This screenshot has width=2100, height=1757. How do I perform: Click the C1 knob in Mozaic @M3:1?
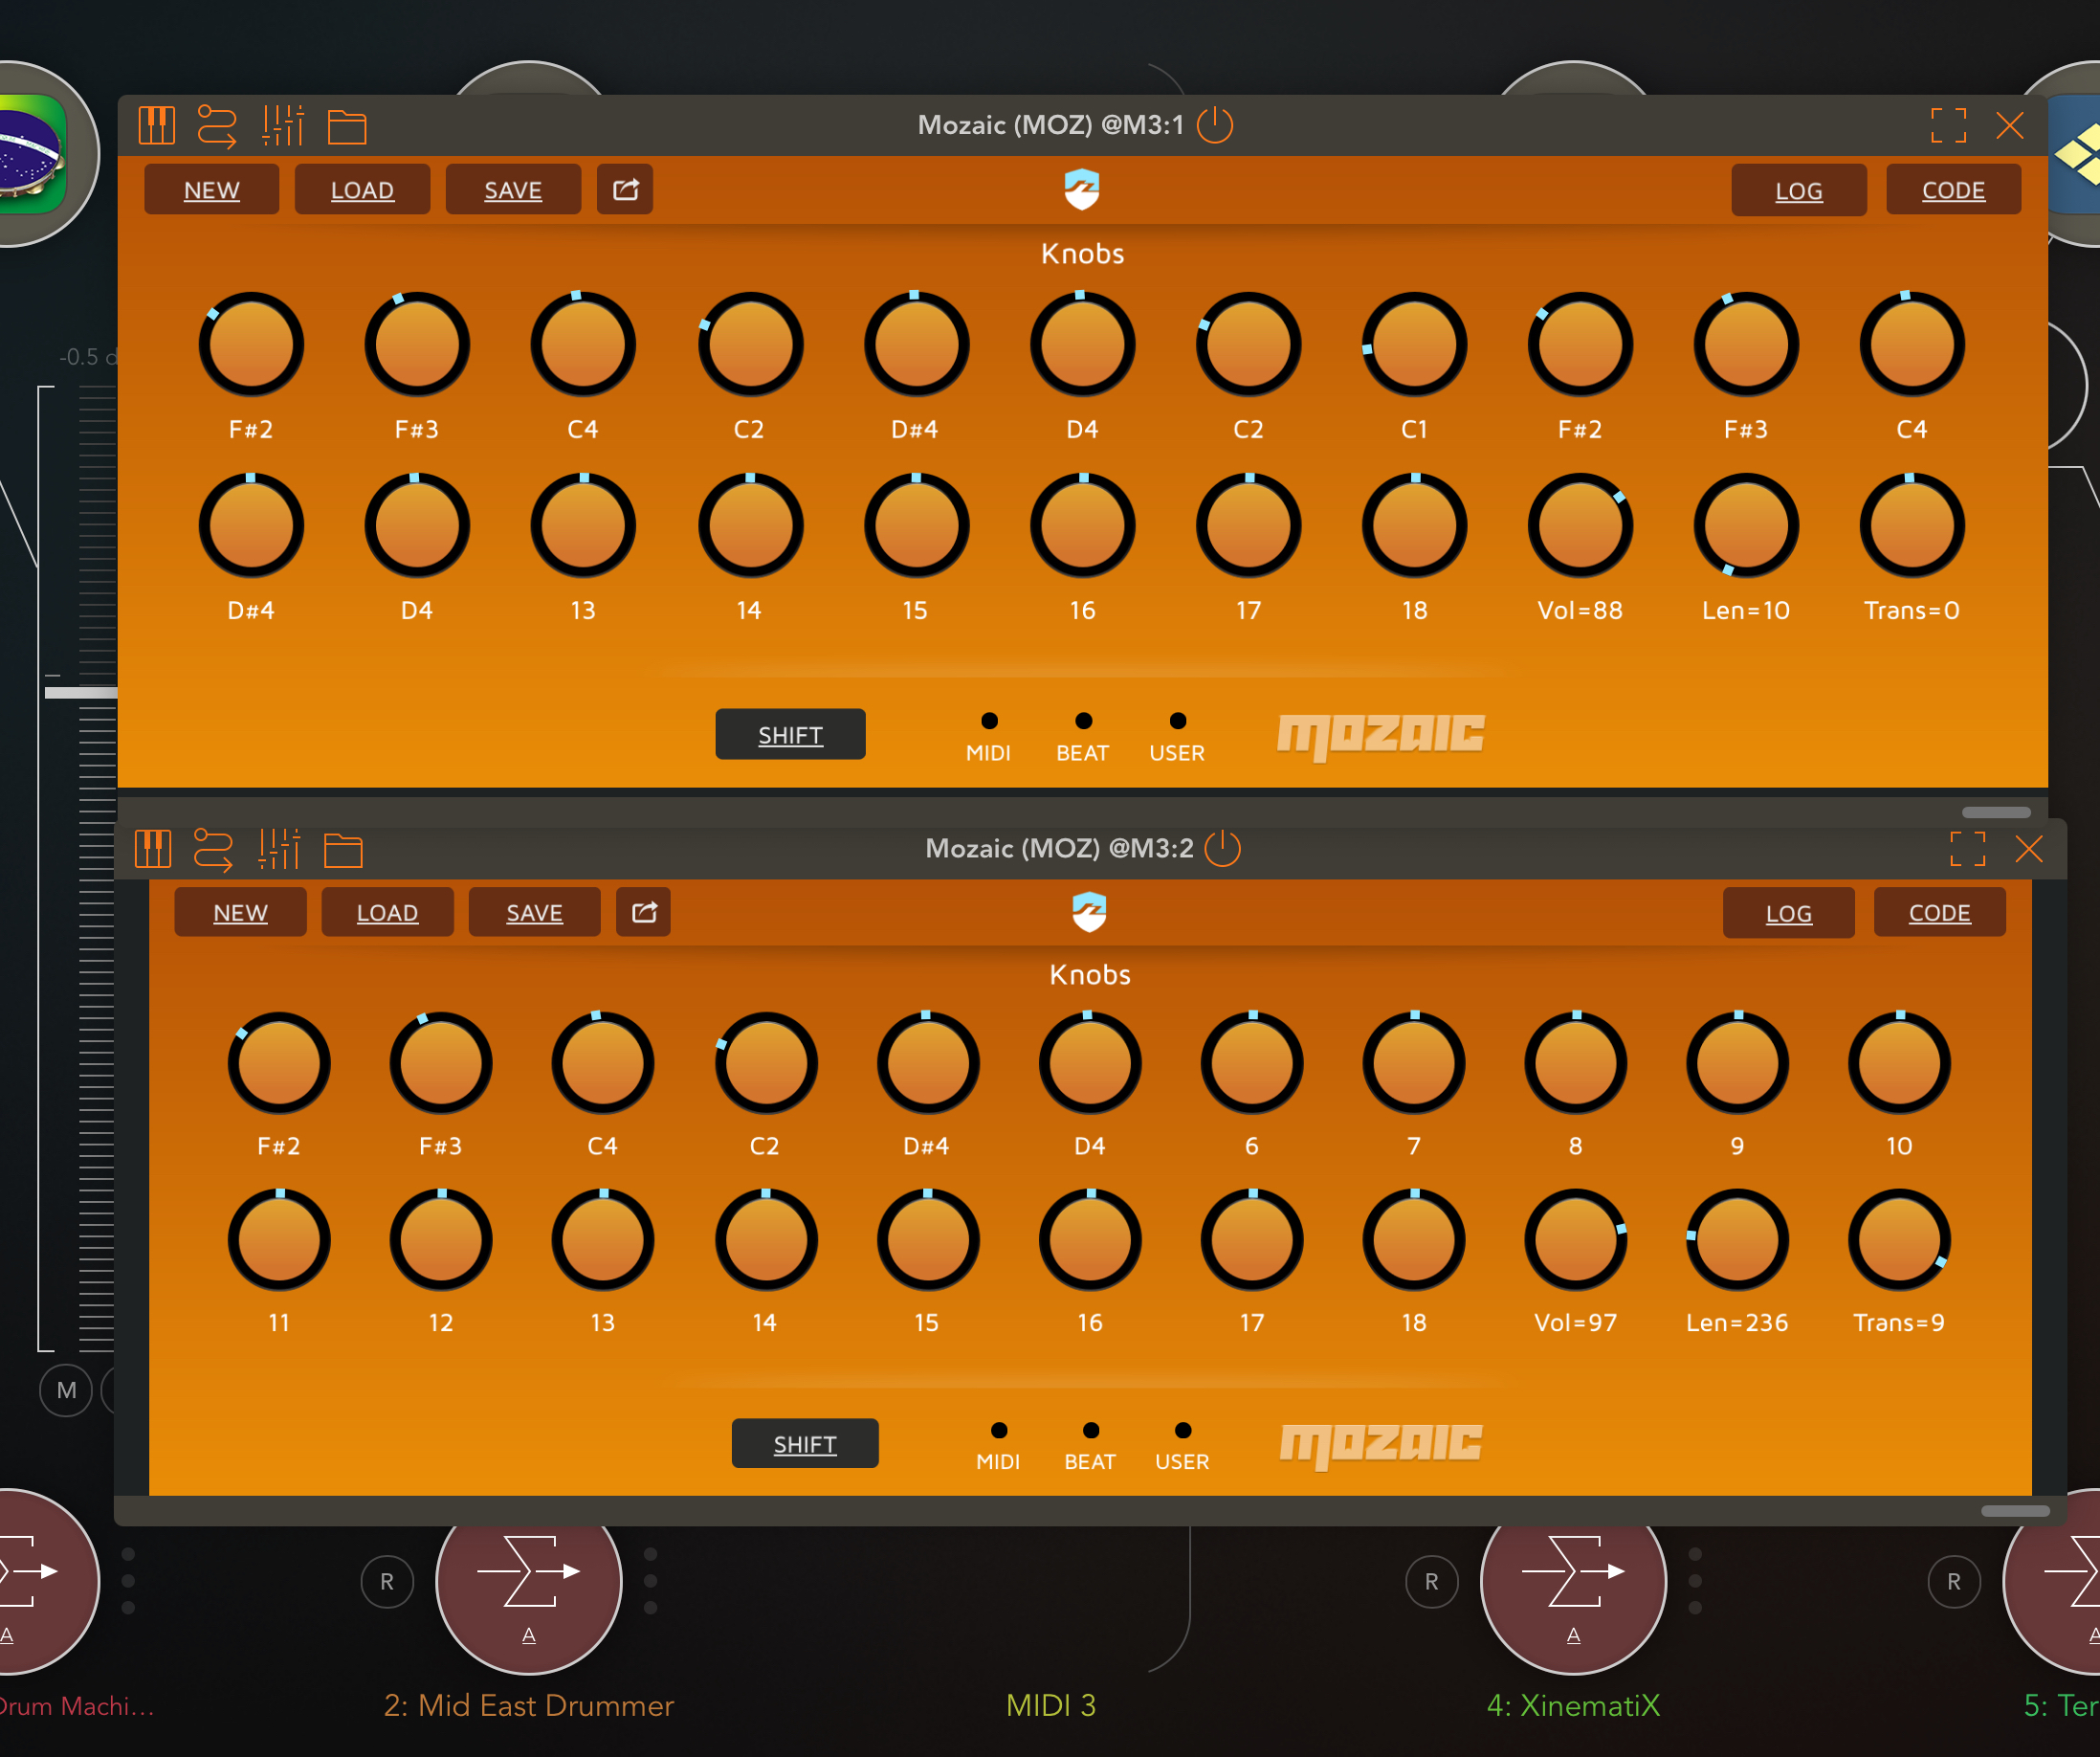tap(1414, 344)
